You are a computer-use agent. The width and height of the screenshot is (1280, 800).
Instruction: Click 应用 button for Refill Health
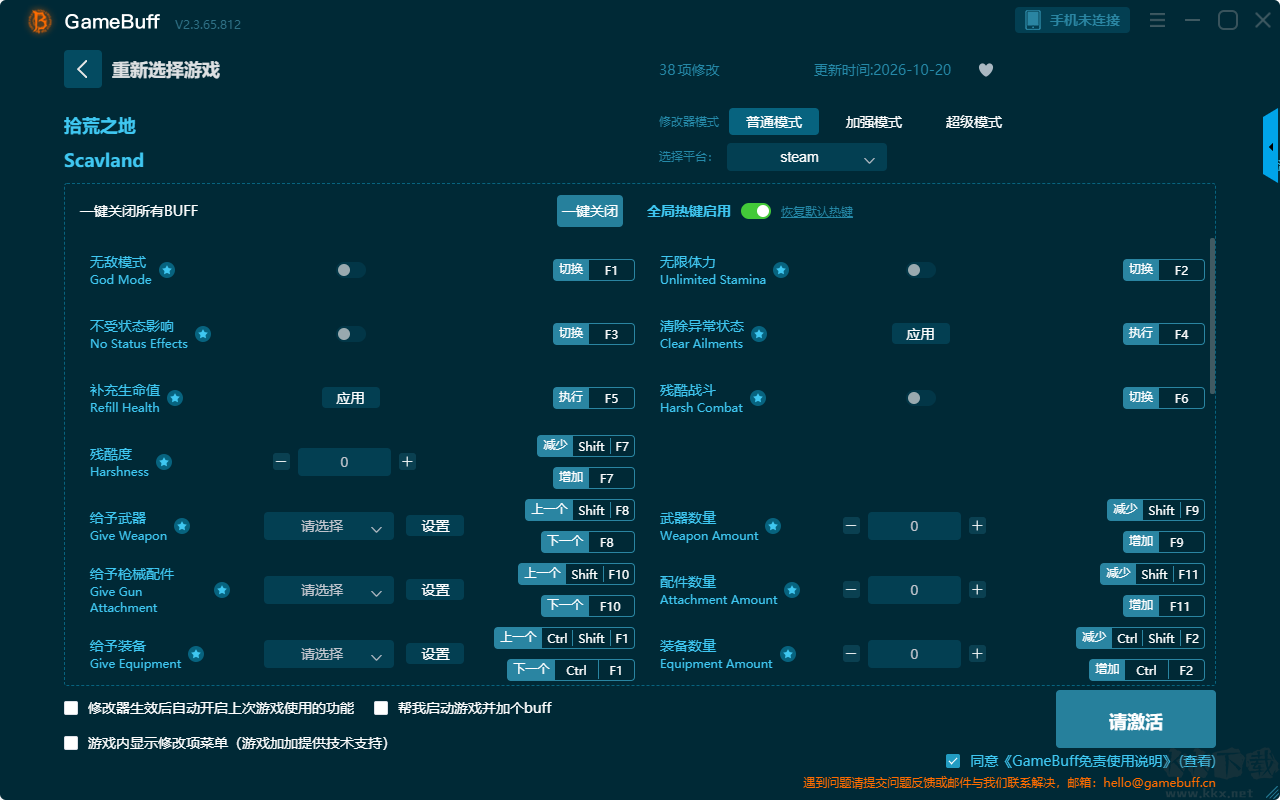[350, 398]
